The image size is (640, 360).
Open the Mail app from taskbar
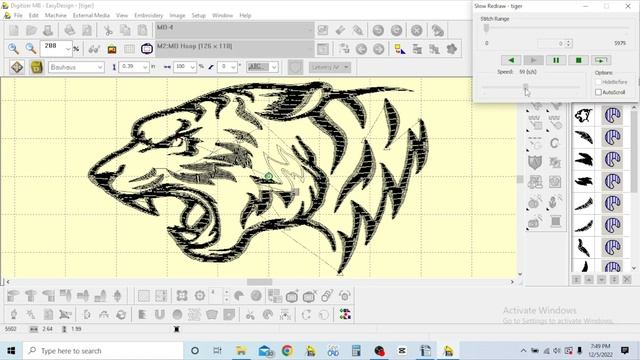point(265,350)
